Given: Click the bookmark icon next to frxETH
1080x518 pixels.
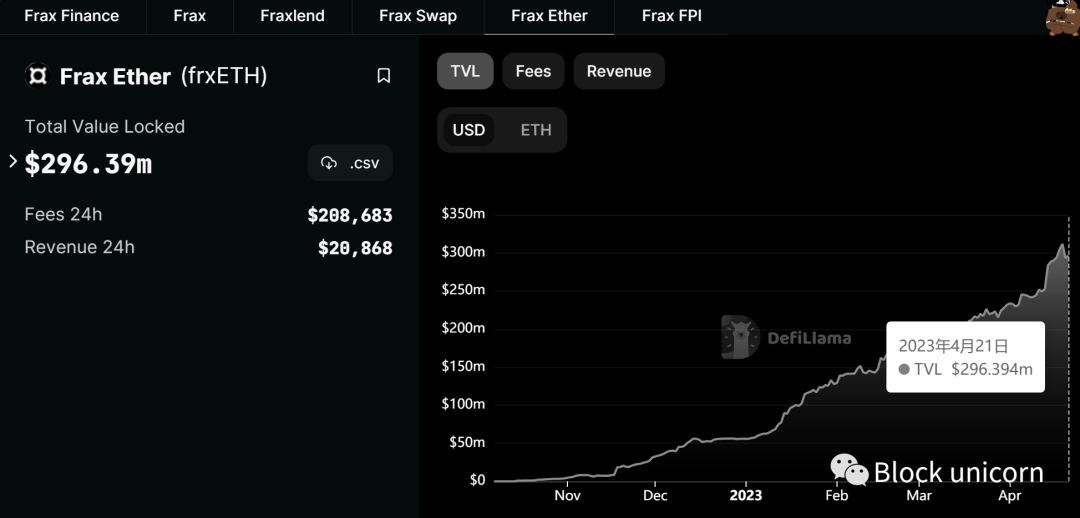Looking at the screenshot, I should pyautogui.click(x=384, y=76).
